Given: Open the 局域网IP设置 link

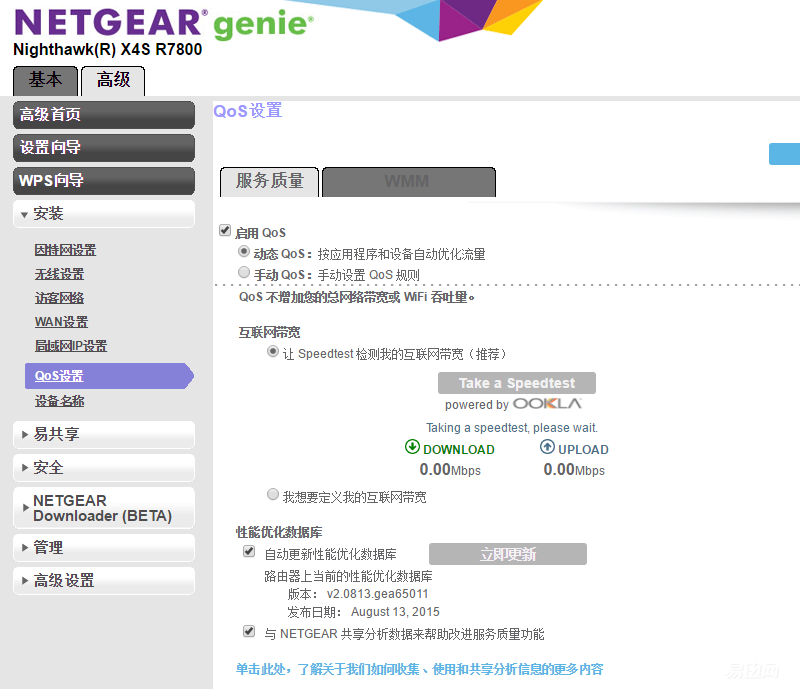Looking at the screenshot, I should 71,346.
